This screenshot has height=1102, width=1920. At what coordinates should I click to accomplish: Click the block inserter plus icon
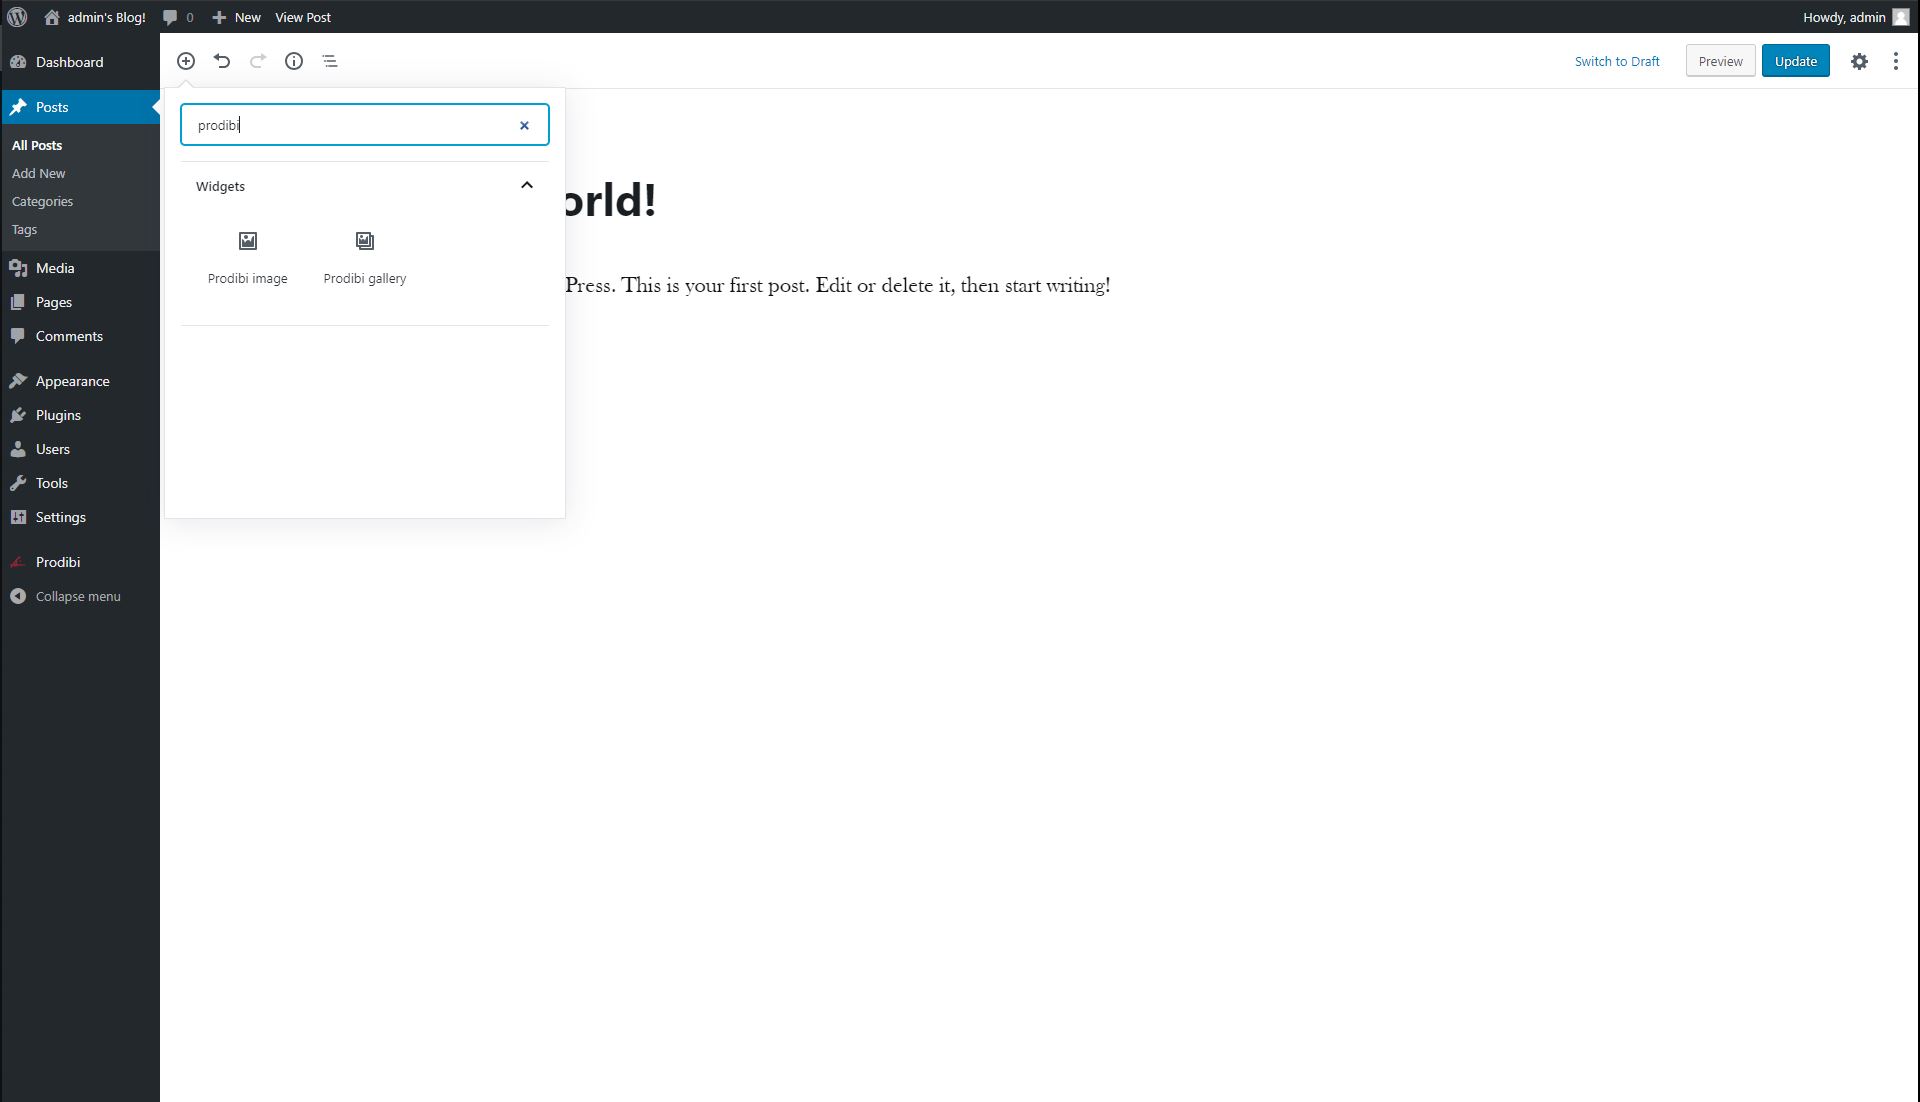click(x=186, y=61)
